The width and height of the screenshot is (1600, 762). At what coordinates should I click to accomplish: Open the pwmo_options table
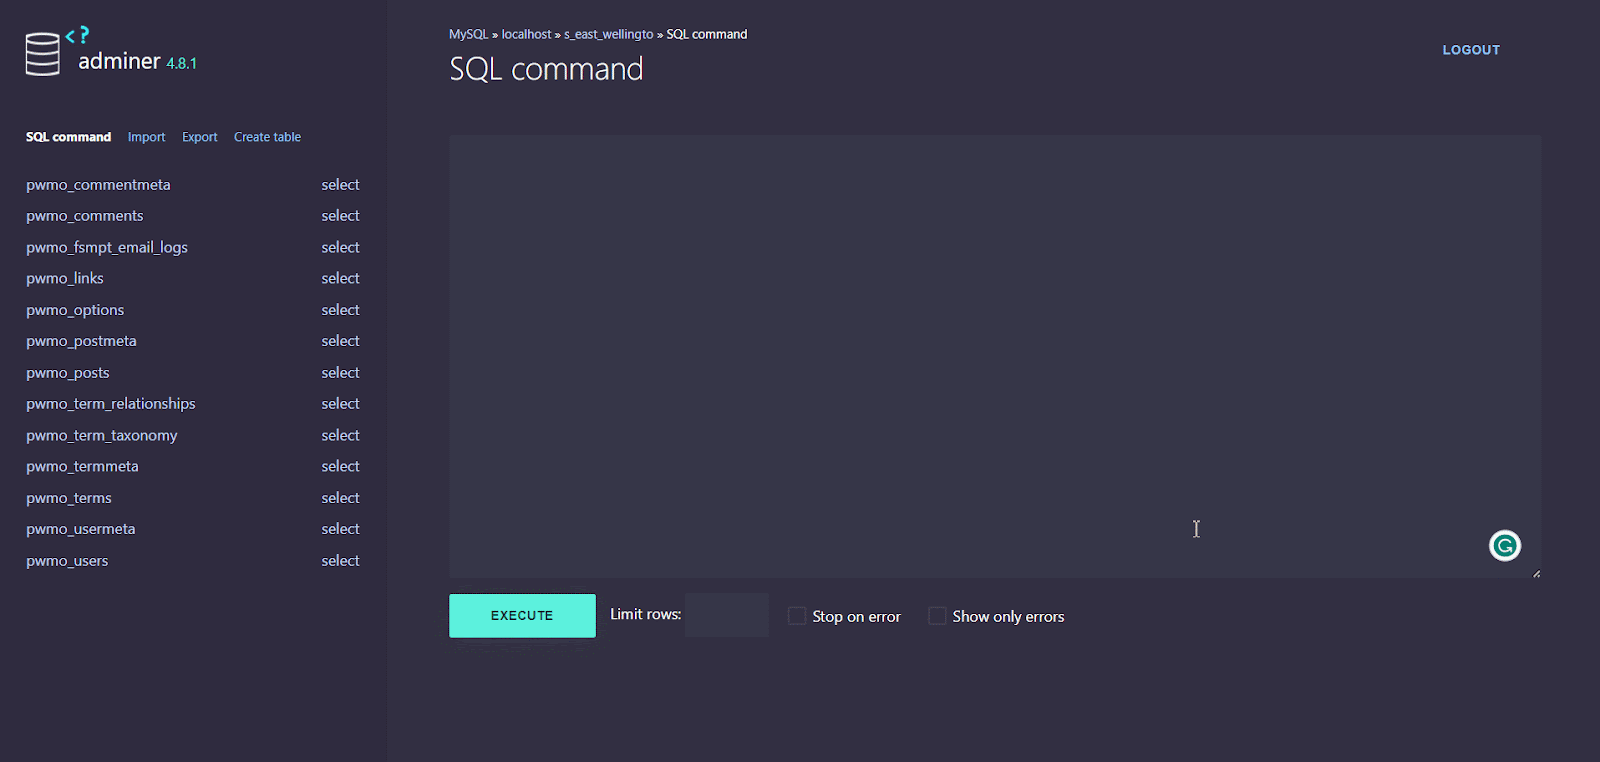[75, 310]
